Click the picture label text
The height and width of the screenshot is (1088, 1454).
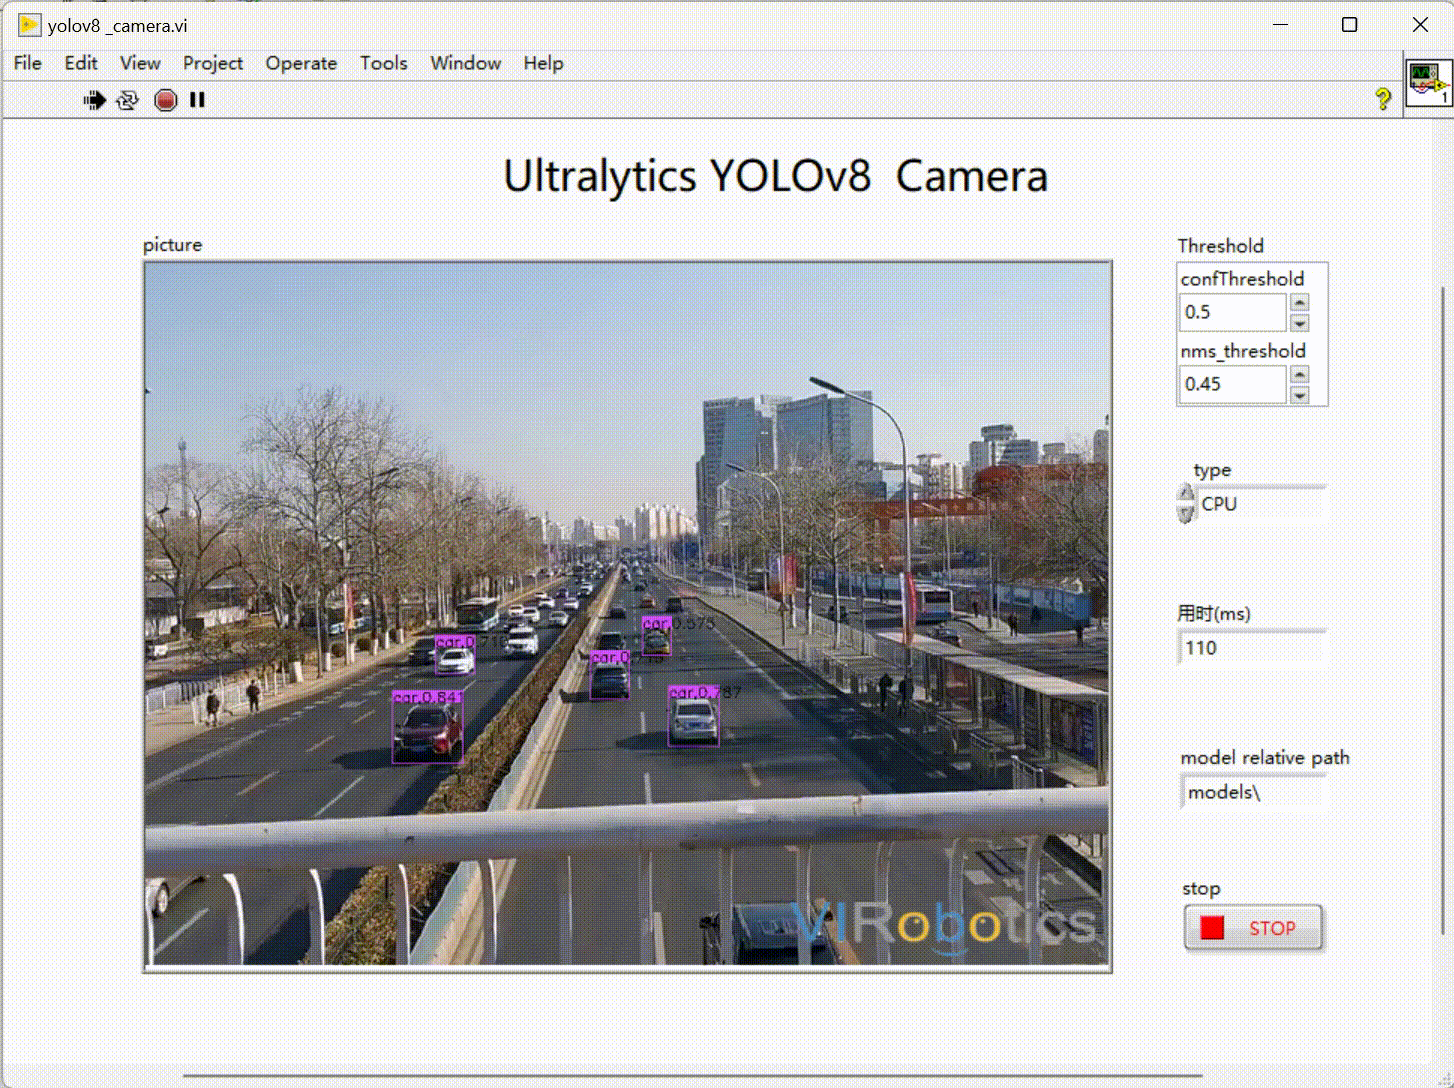tap(172, 245)
